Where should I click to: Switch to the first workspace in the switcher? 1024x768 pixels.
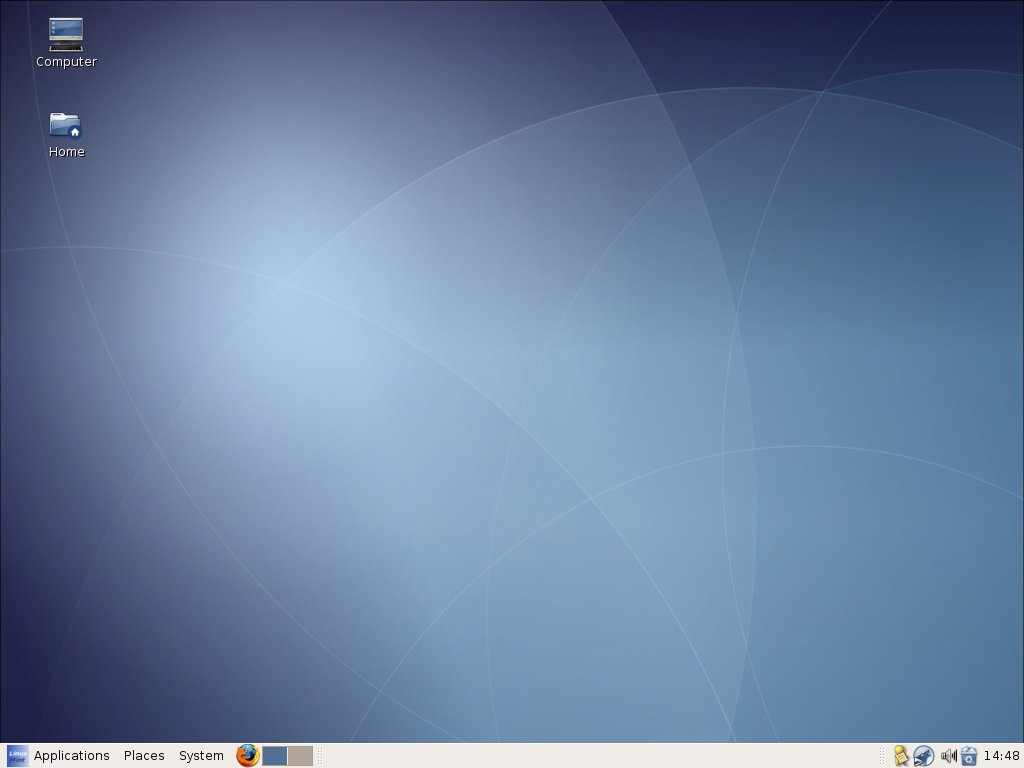(275, 756)
